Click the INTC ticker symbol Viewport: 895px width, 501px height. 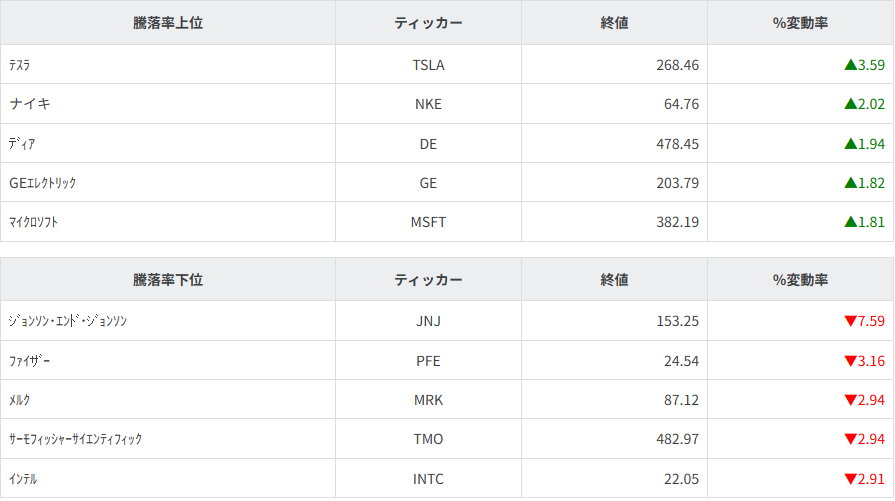tap(428, 479)
